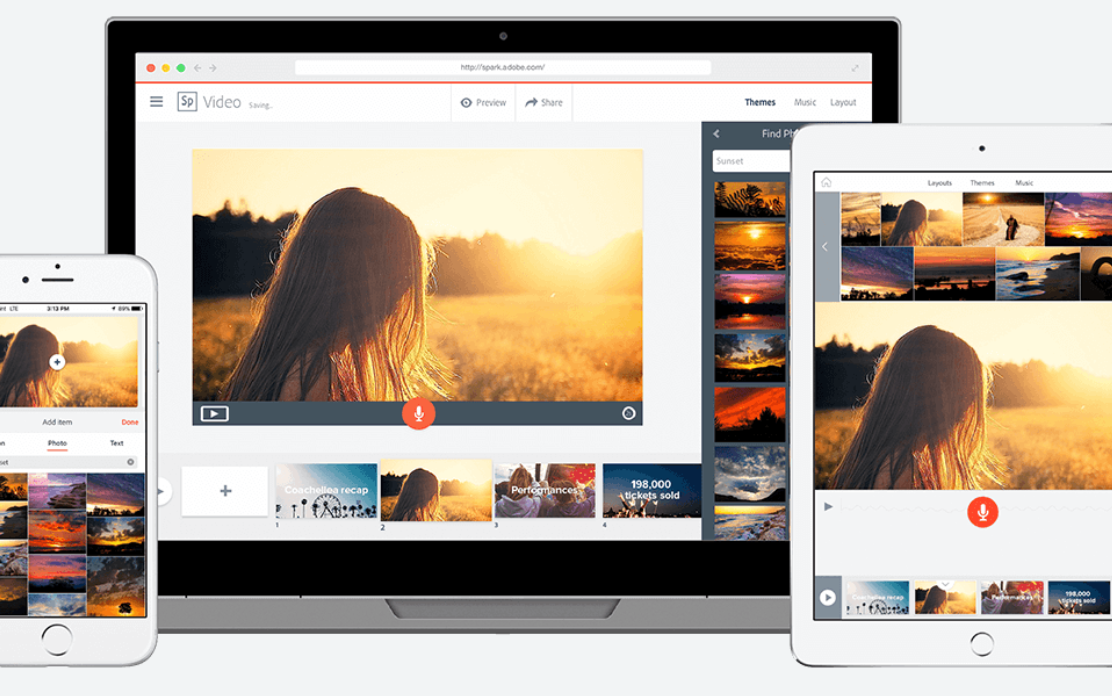Click the tablet audio waveform track
Image resolution: width=1112 pixels, height=696 pixels.
tap(900, 508)
